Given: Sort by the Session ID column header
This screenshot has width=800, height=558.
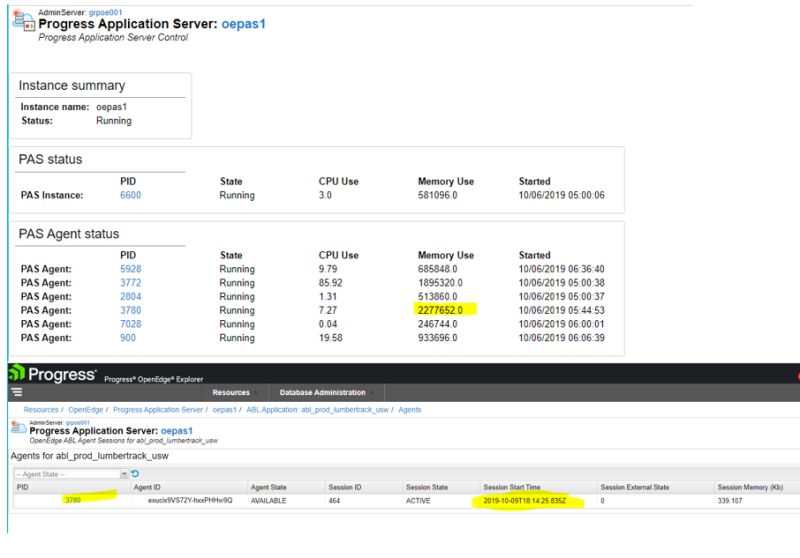Looking at the screenshot, I should (x=364, y=487).
